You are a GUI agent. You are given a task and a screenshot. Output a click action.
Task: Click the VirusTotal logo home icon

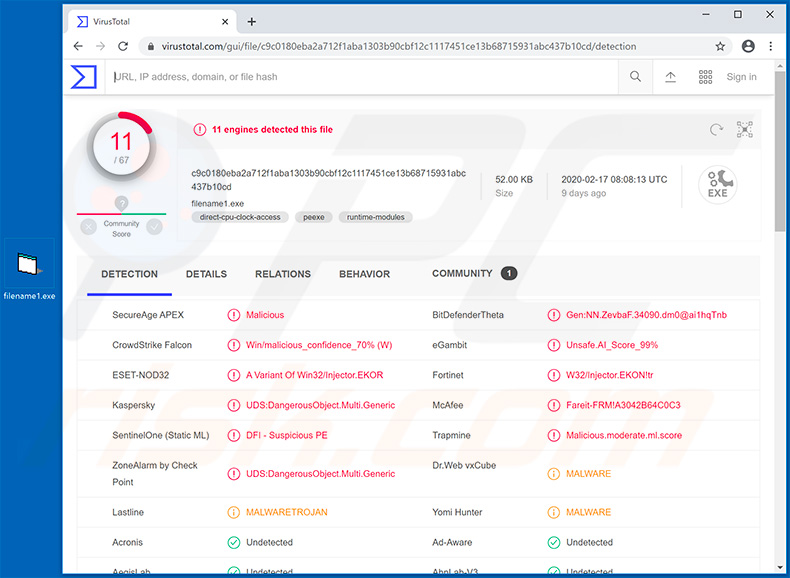point(84,77)
